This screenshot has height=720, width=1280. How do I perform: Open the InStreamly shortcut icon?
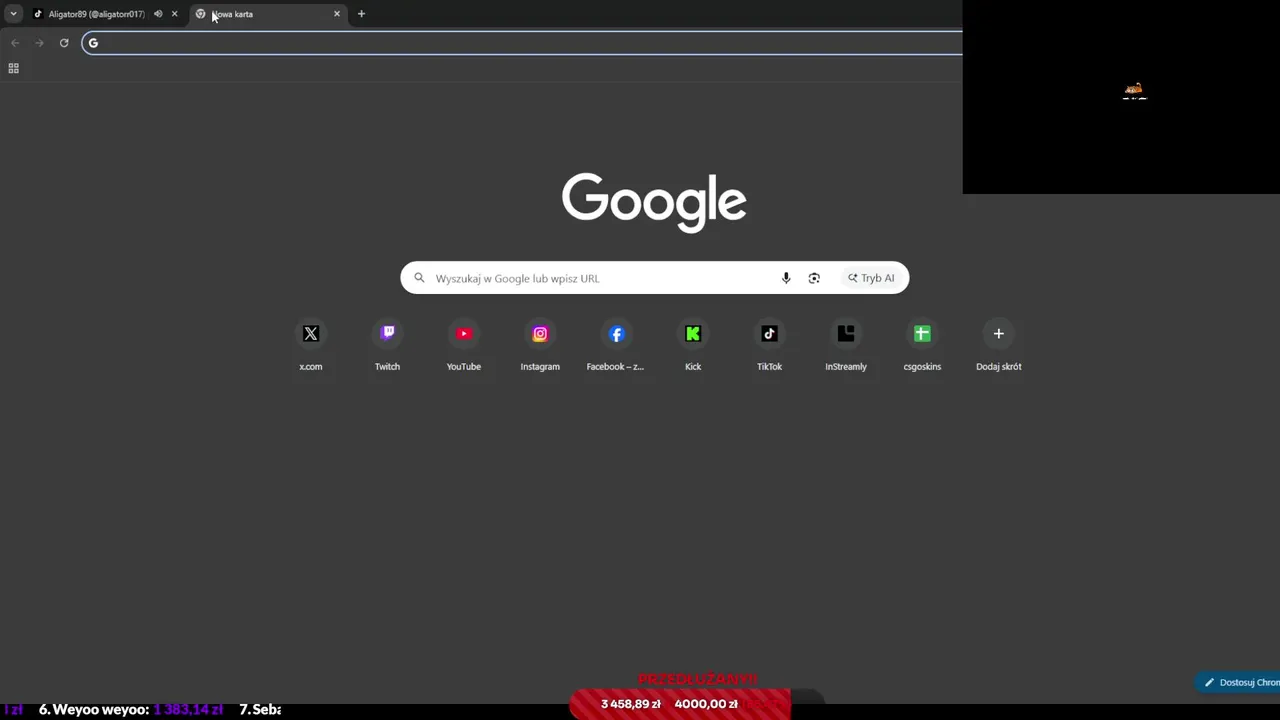846,334
